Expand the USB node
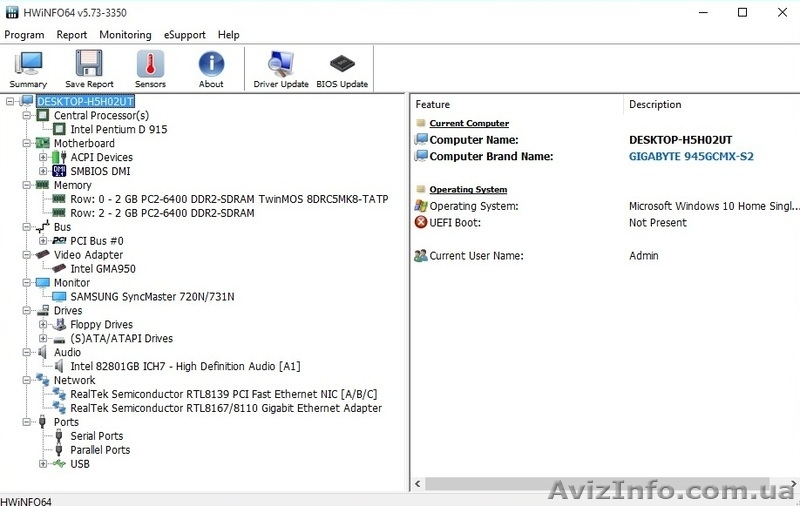The width and height of the screenshot is (800, 506). pos(43,464)
